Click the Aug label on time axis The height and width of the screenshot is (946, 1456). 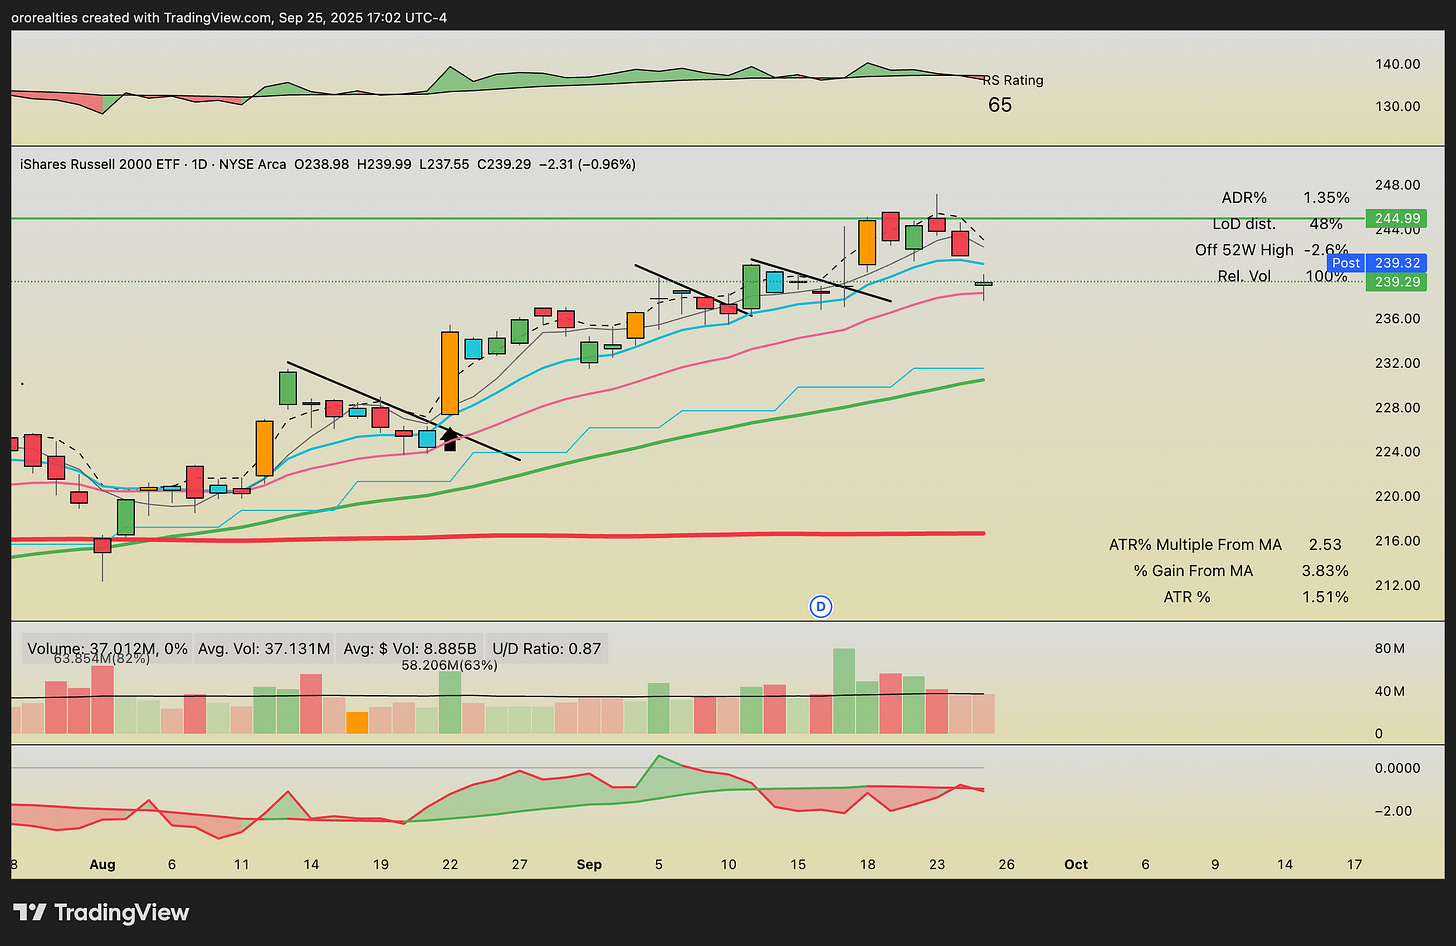[103, 864]
